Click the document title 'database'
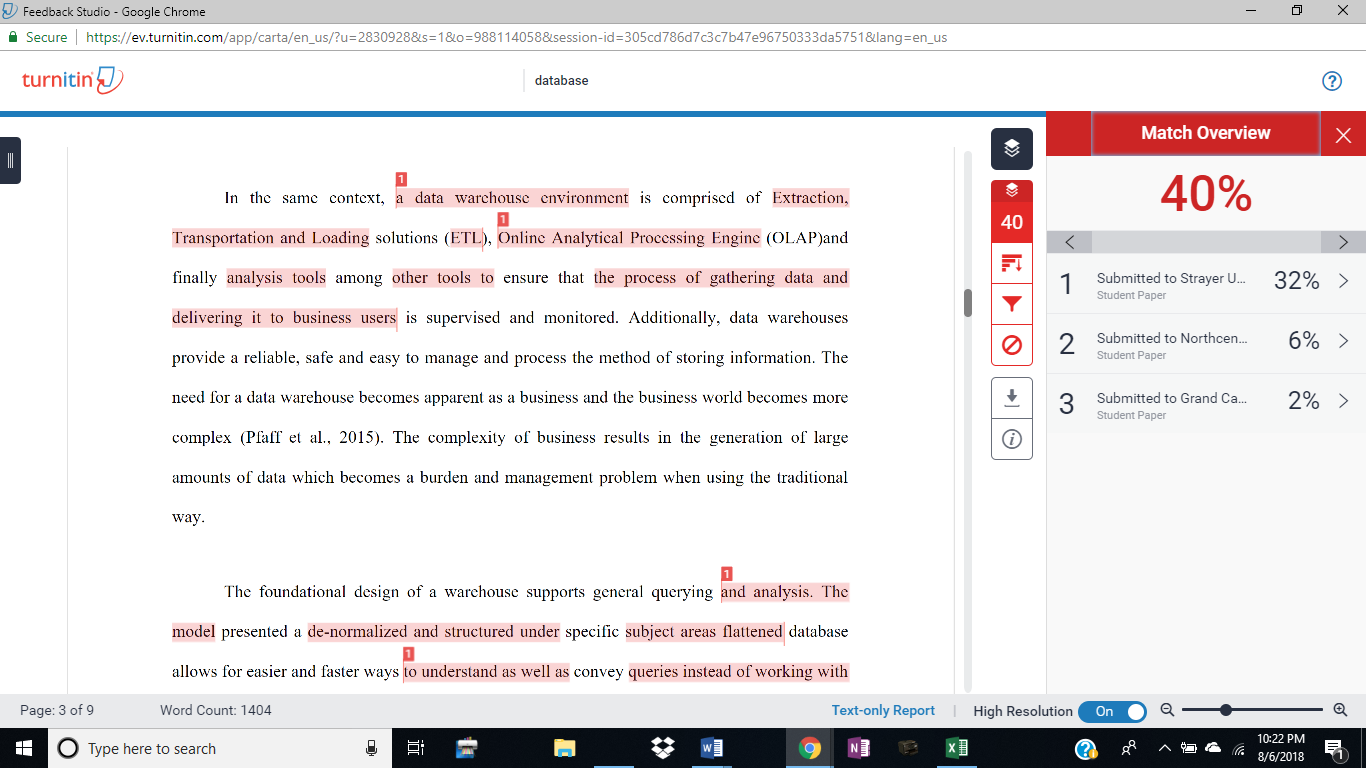 (x=561, y=80)
